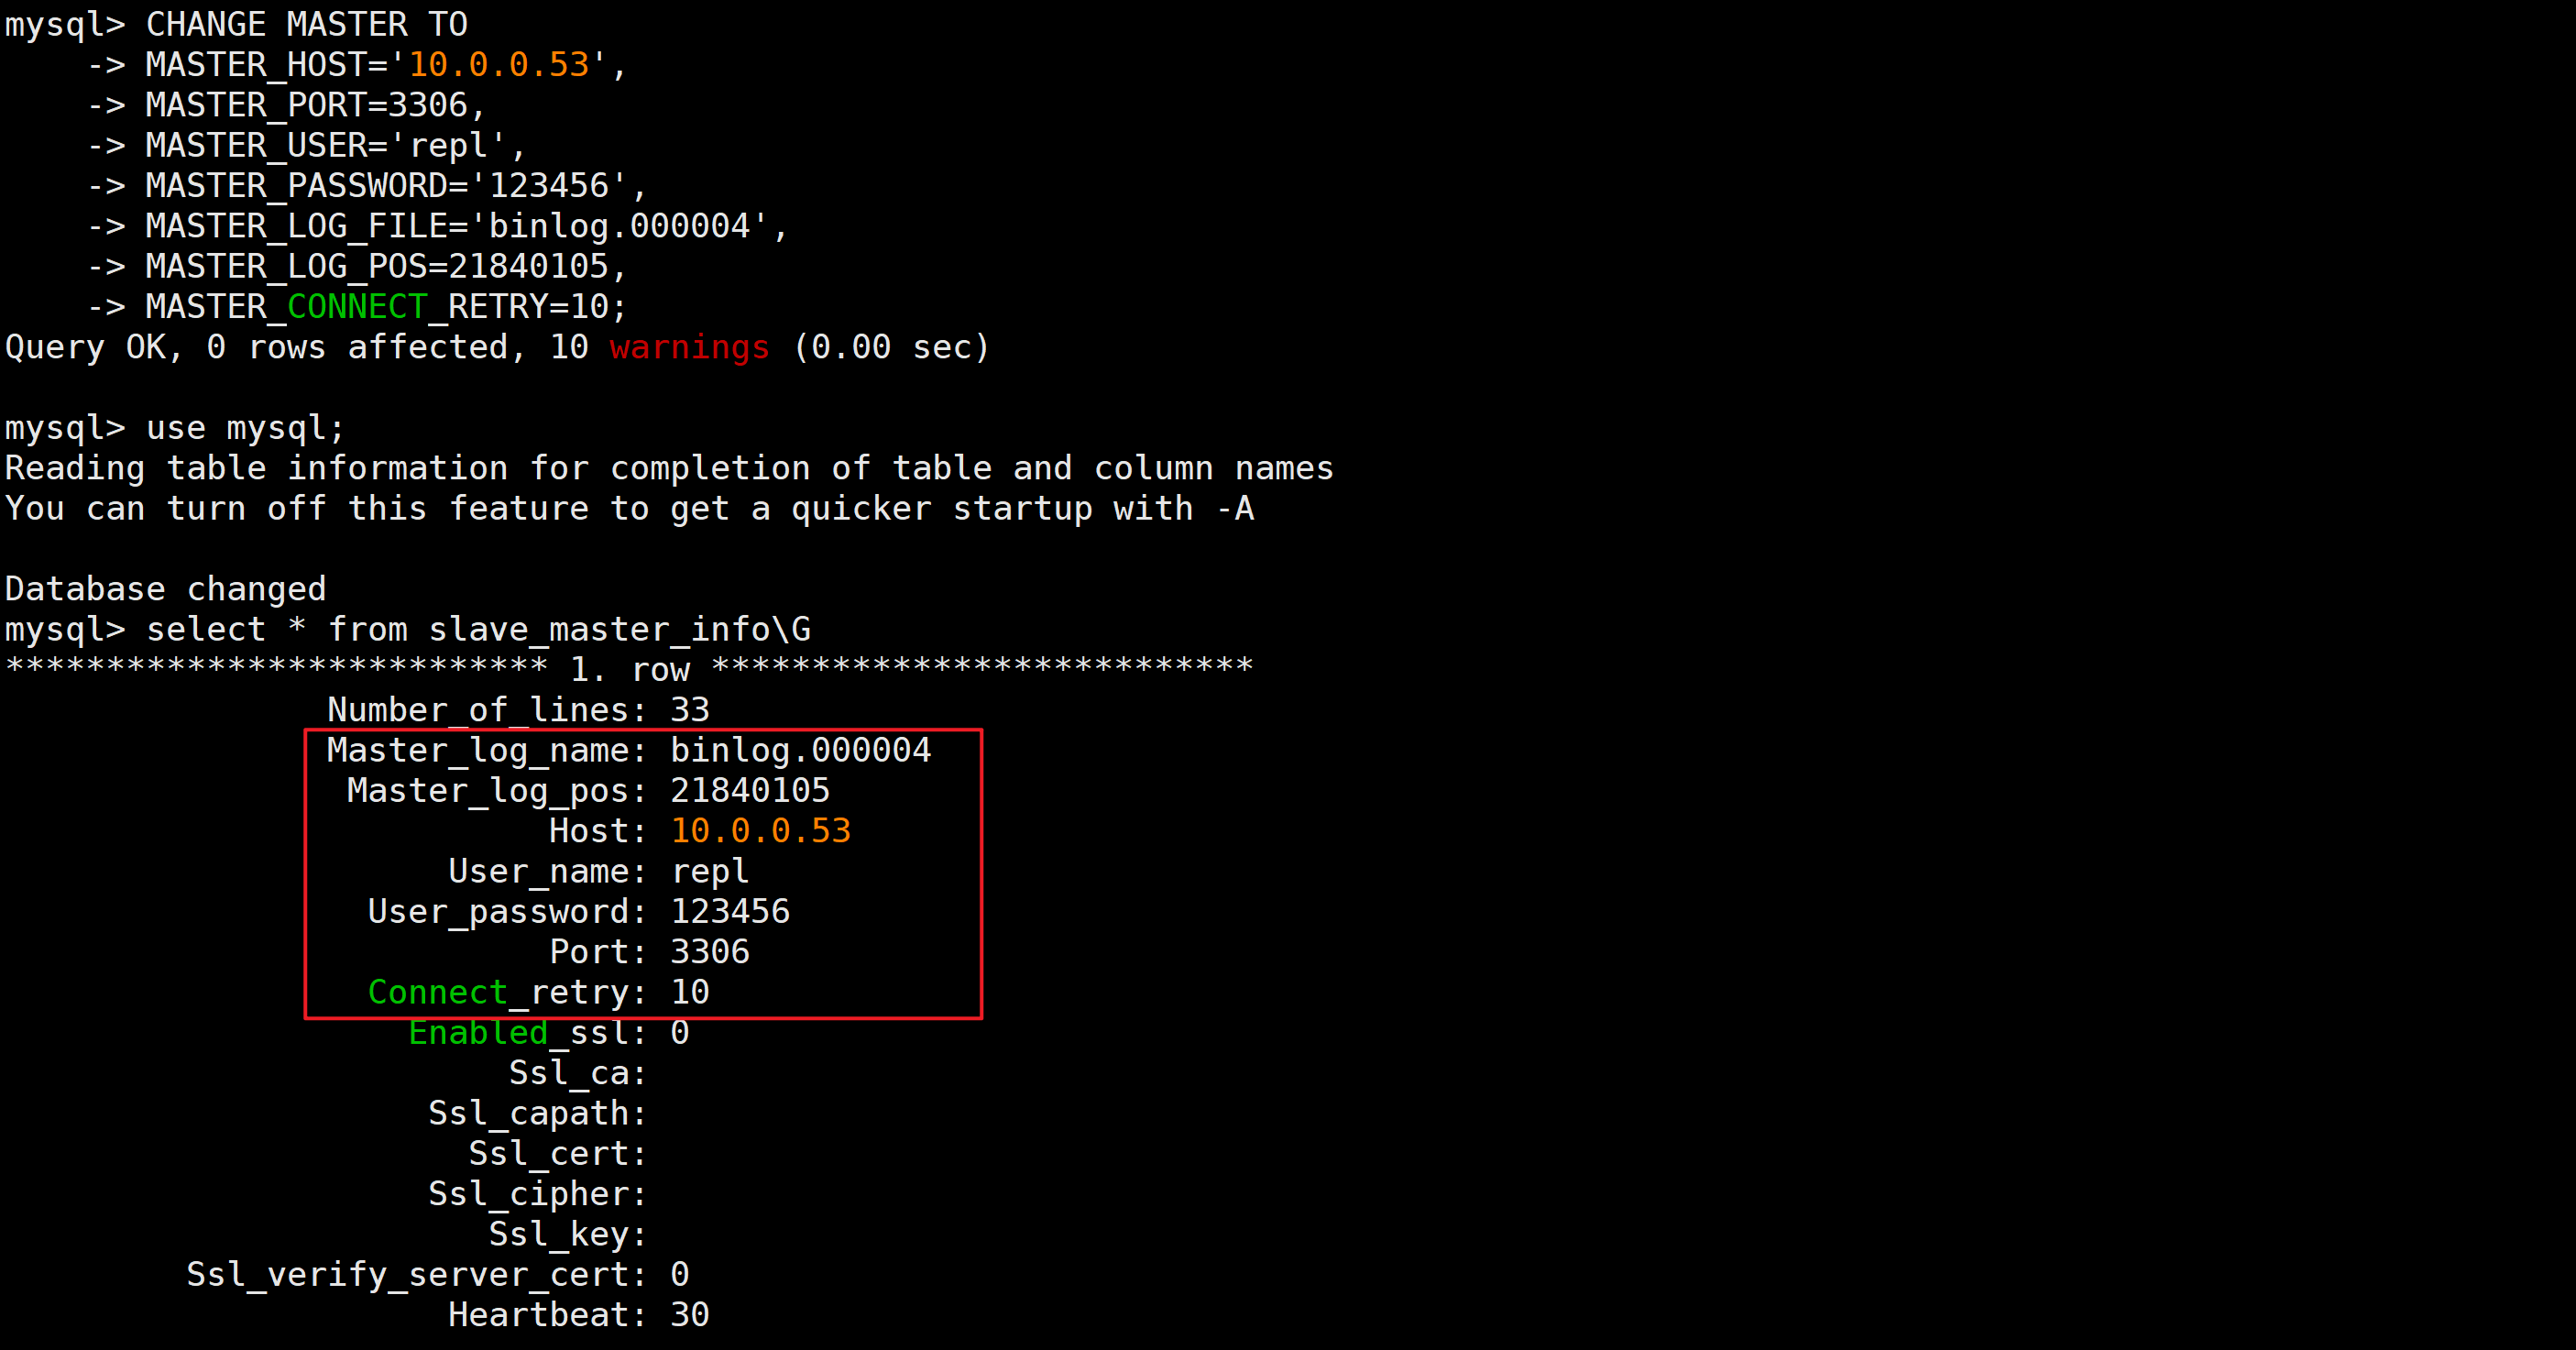Click the 'Number_of_lines: 33' row
Viewport: 2576px width, 1350px height.
pyautogui.click(x=518, y=710)
